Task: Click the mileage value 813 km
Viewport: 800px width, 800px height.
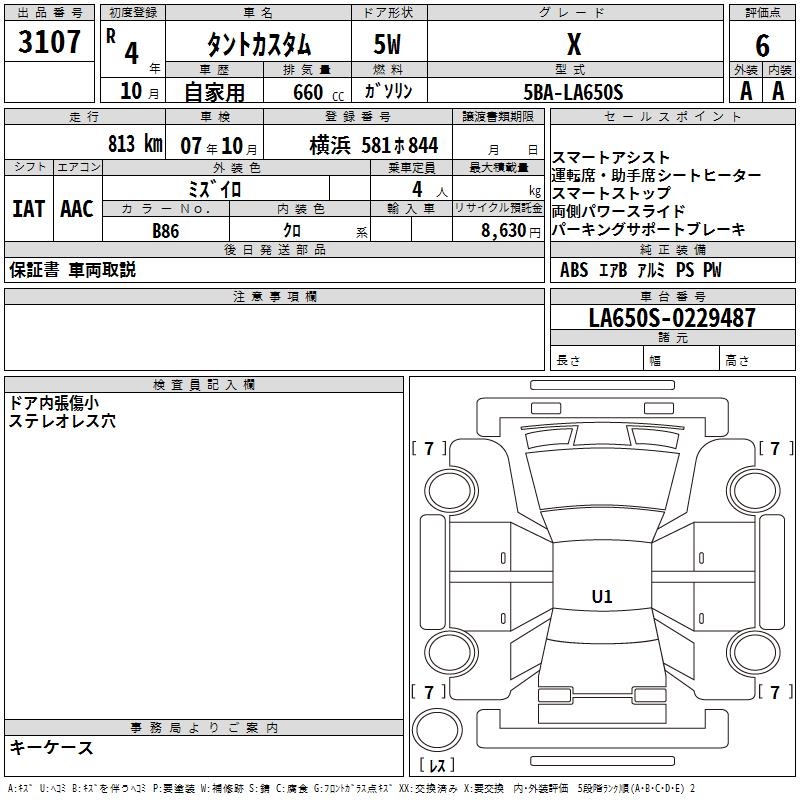Action: [134, 144]
